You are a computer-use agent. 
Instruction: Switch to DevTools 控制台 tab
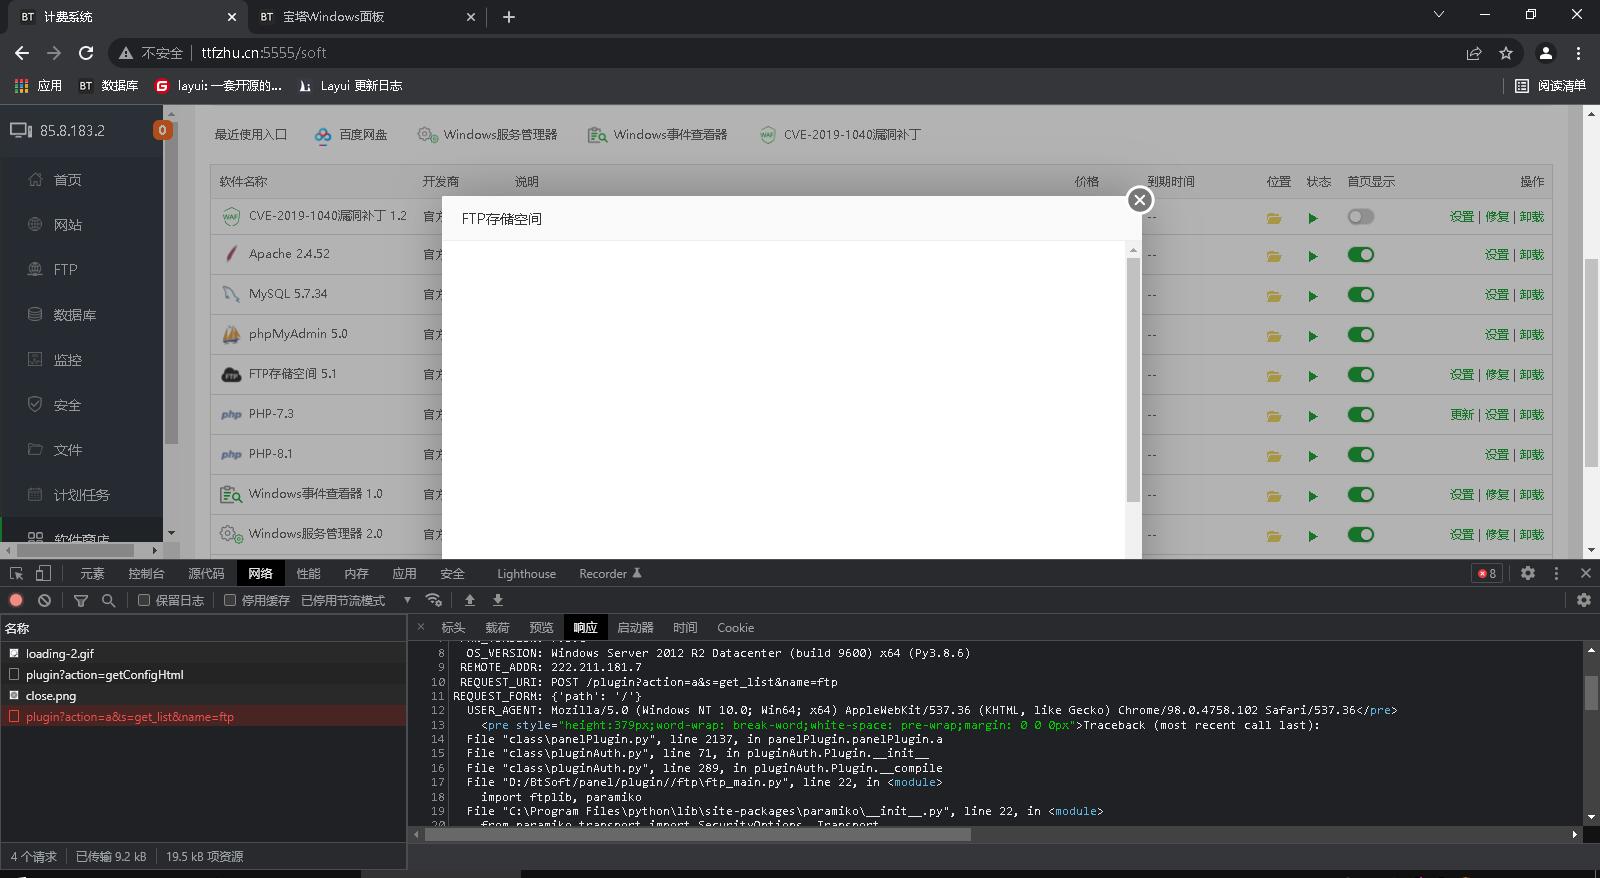146,574
